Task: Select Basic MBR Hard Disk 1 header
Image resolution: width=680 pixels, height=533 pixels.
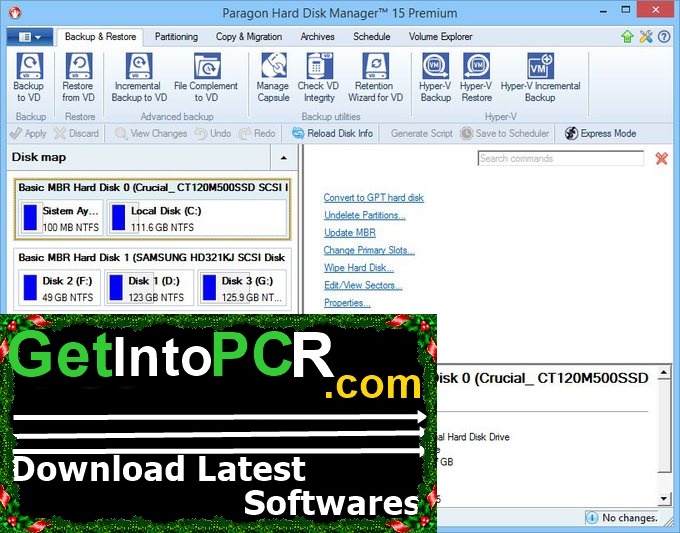Action: tap(152, 258)
